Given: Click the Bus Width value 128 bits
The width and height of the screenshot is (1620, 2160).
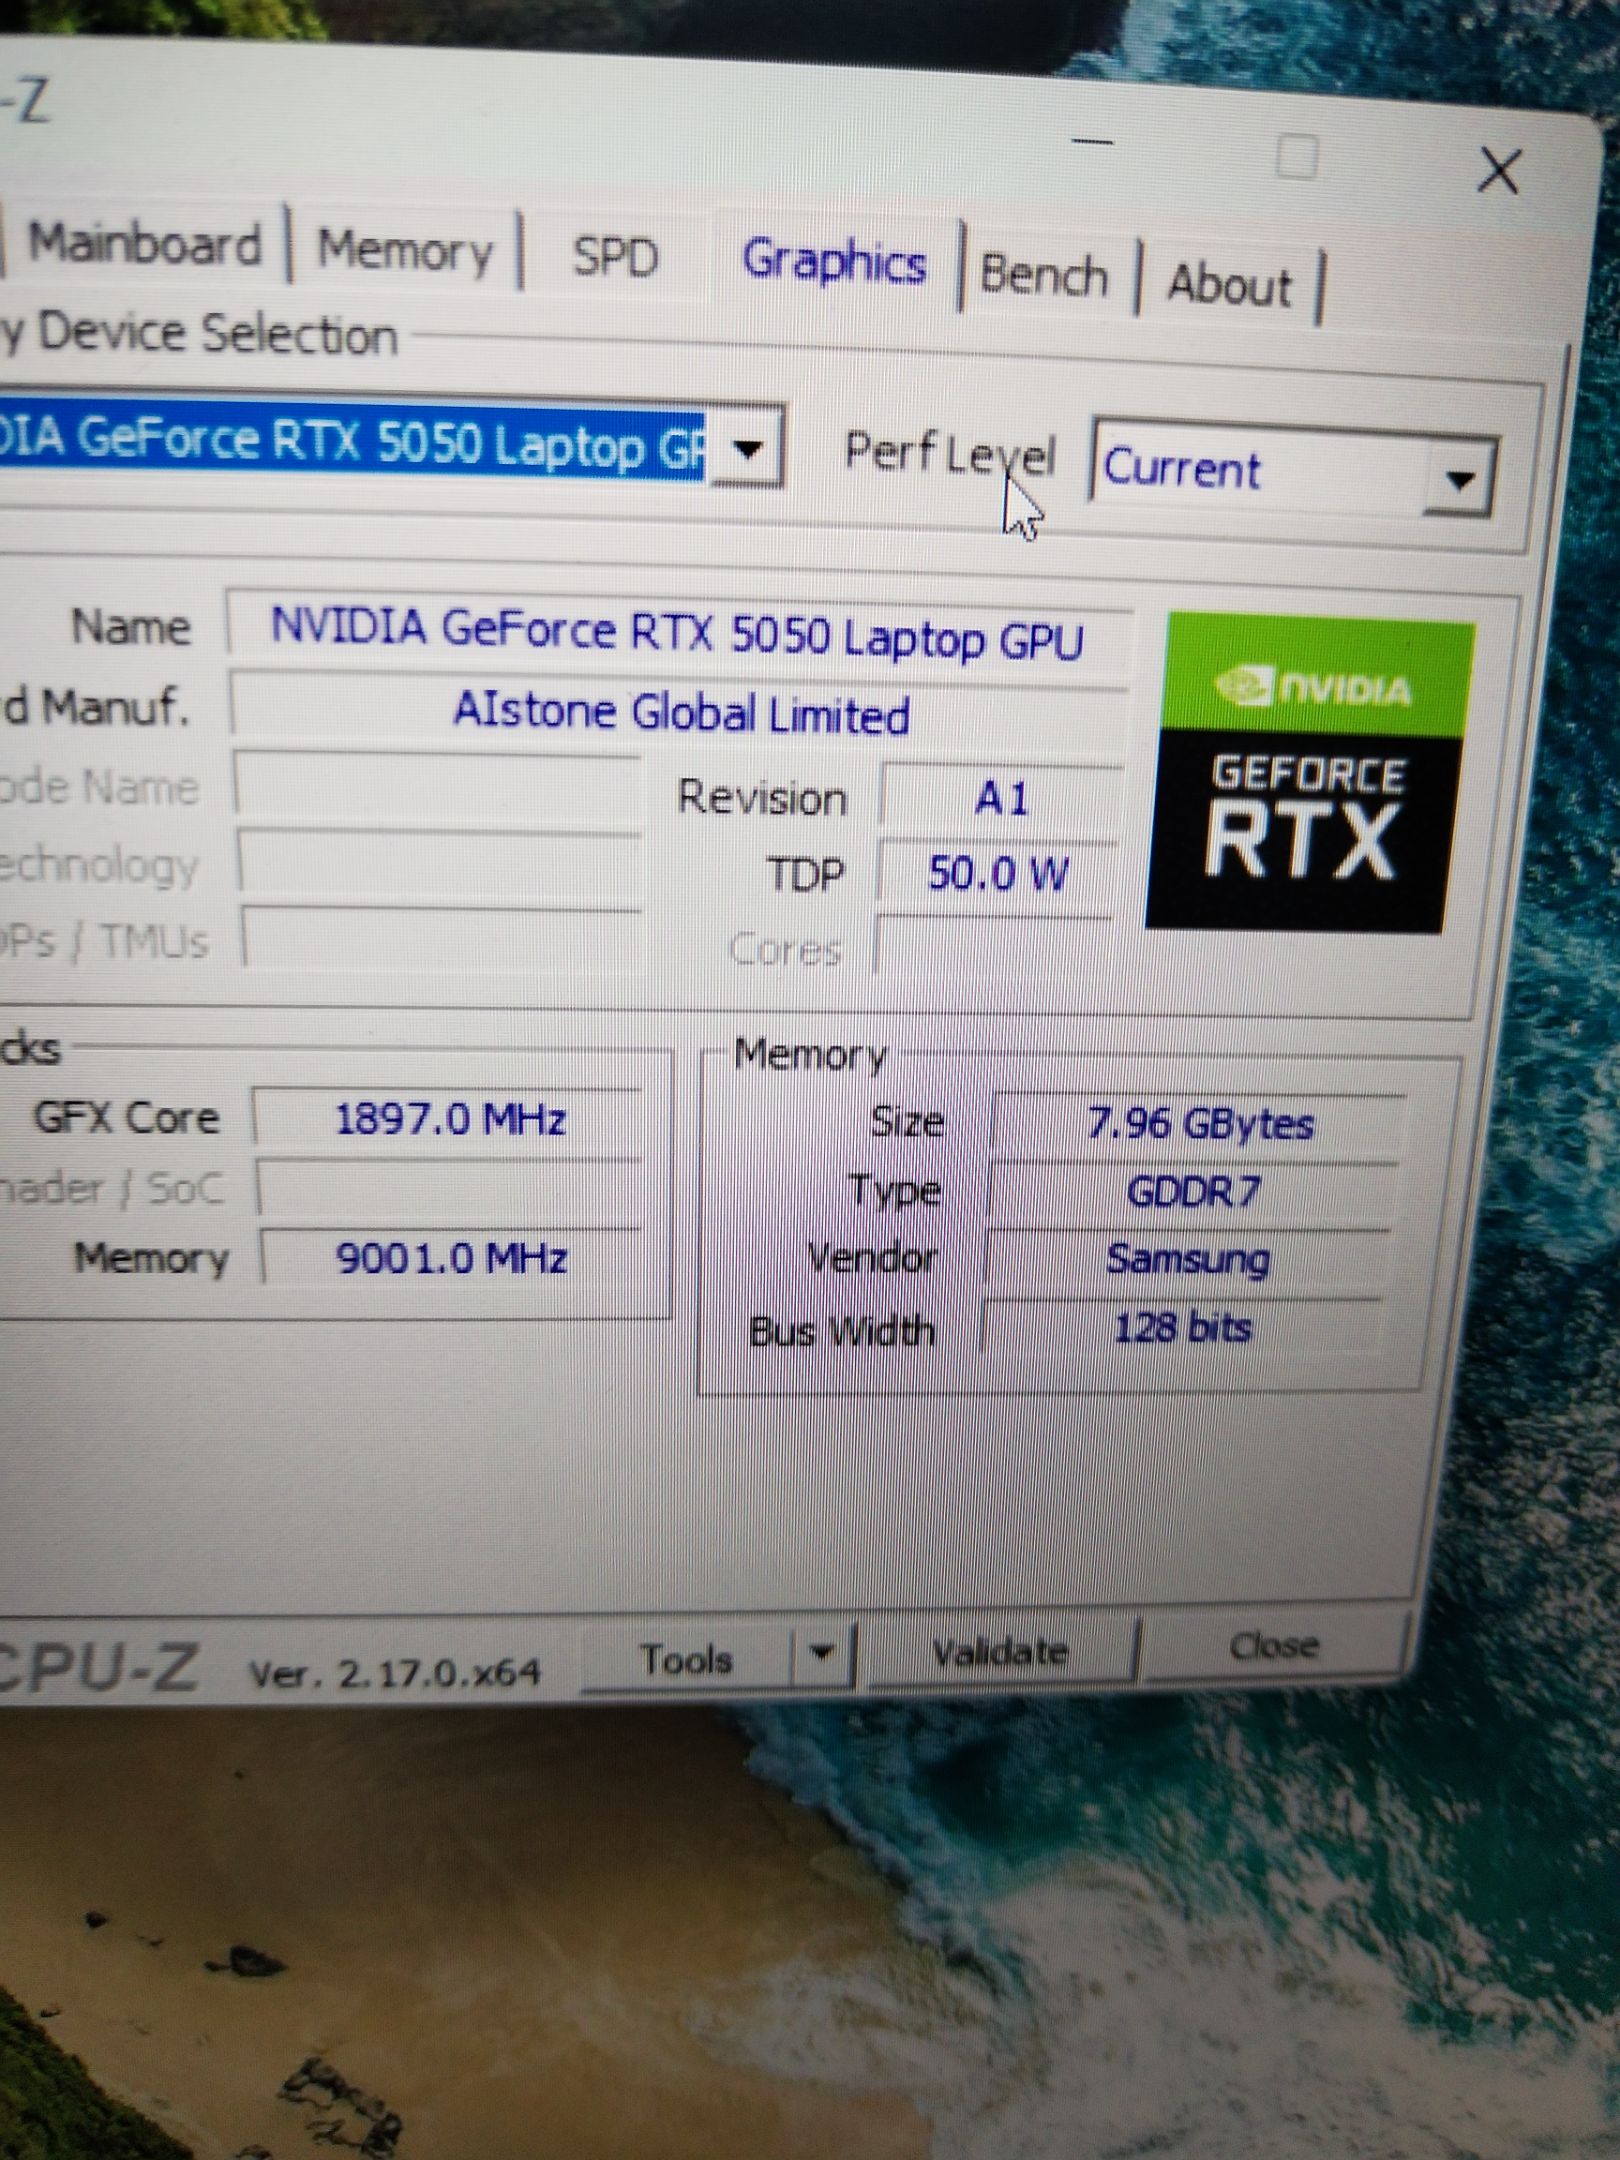Looking at the screenshot, I should point(1182,1328).
